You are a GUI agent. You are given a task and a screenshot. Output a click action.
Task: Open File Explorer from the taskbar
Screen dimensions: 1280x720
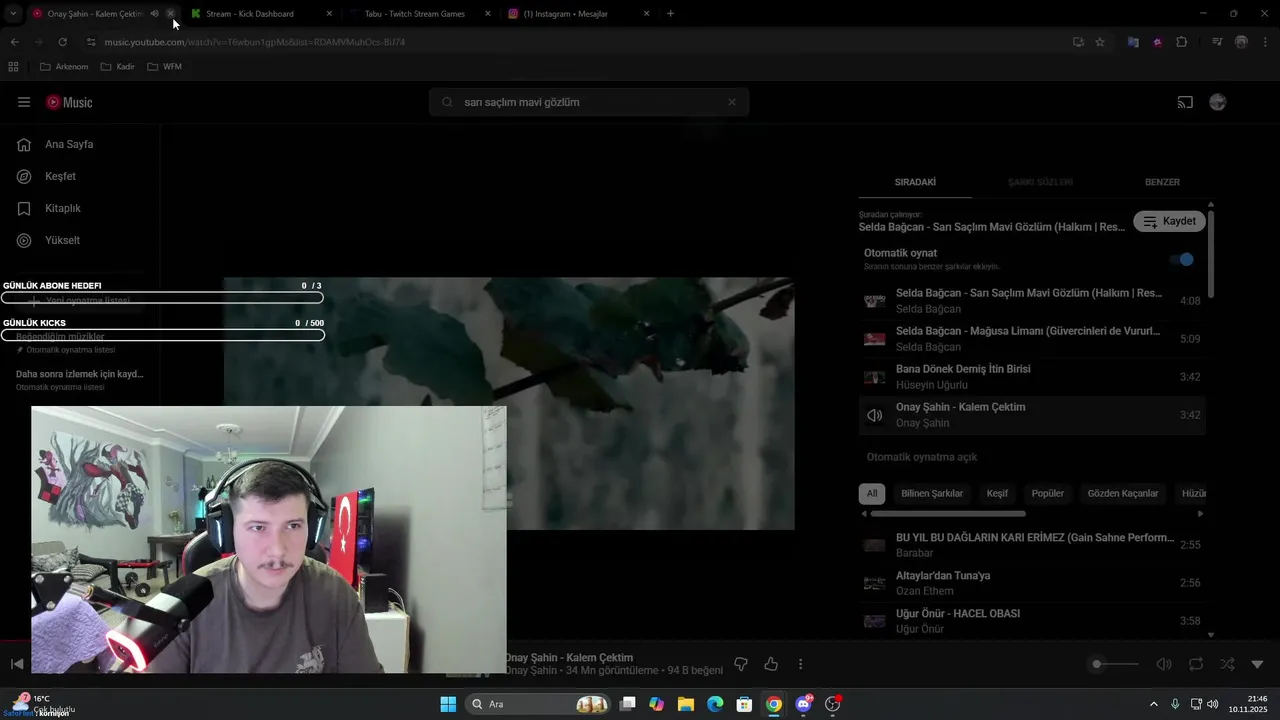686,704
